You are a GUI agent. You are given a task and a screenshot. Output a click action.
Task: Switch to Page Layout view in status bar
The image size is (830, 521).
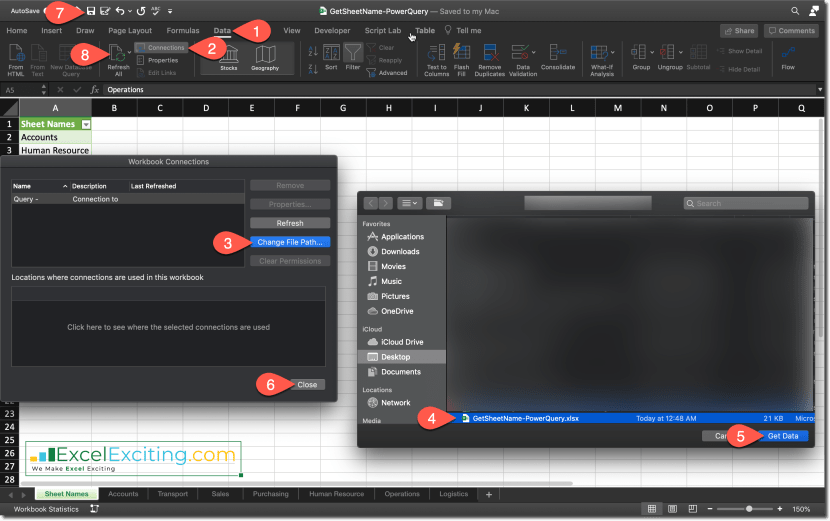(x=672, y=509)
